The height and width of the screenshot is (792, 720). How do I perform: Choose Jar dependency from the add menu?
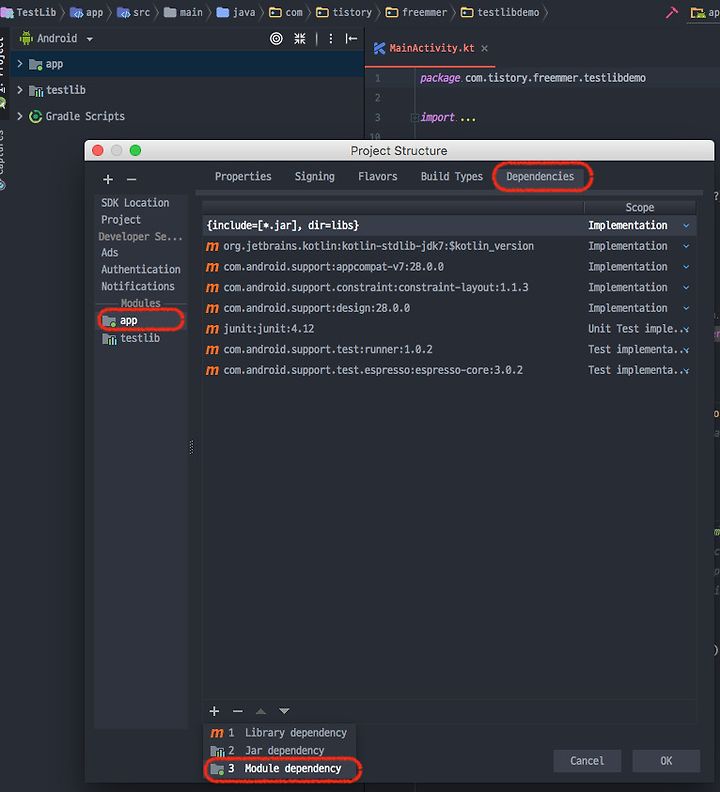280,751
